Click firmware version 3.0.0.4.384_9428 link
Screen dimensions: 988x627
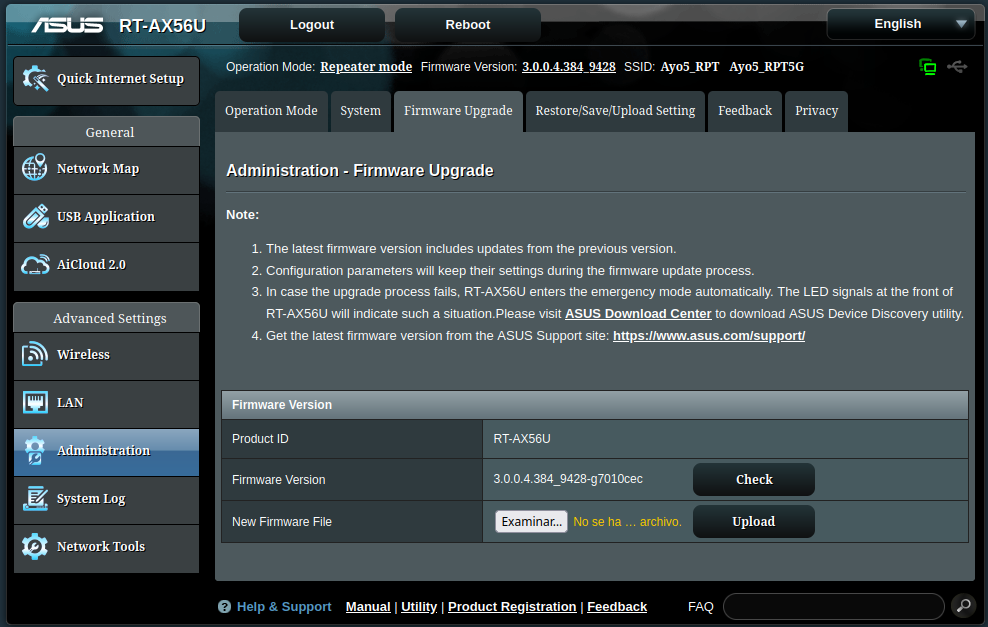(569, 67)
